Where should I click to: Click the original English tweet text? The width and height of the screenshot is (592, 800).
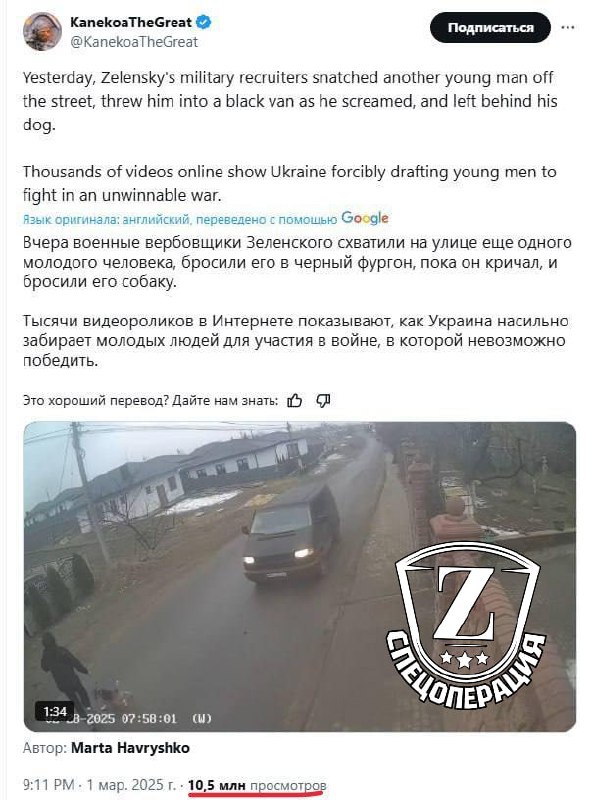point(290,136)
